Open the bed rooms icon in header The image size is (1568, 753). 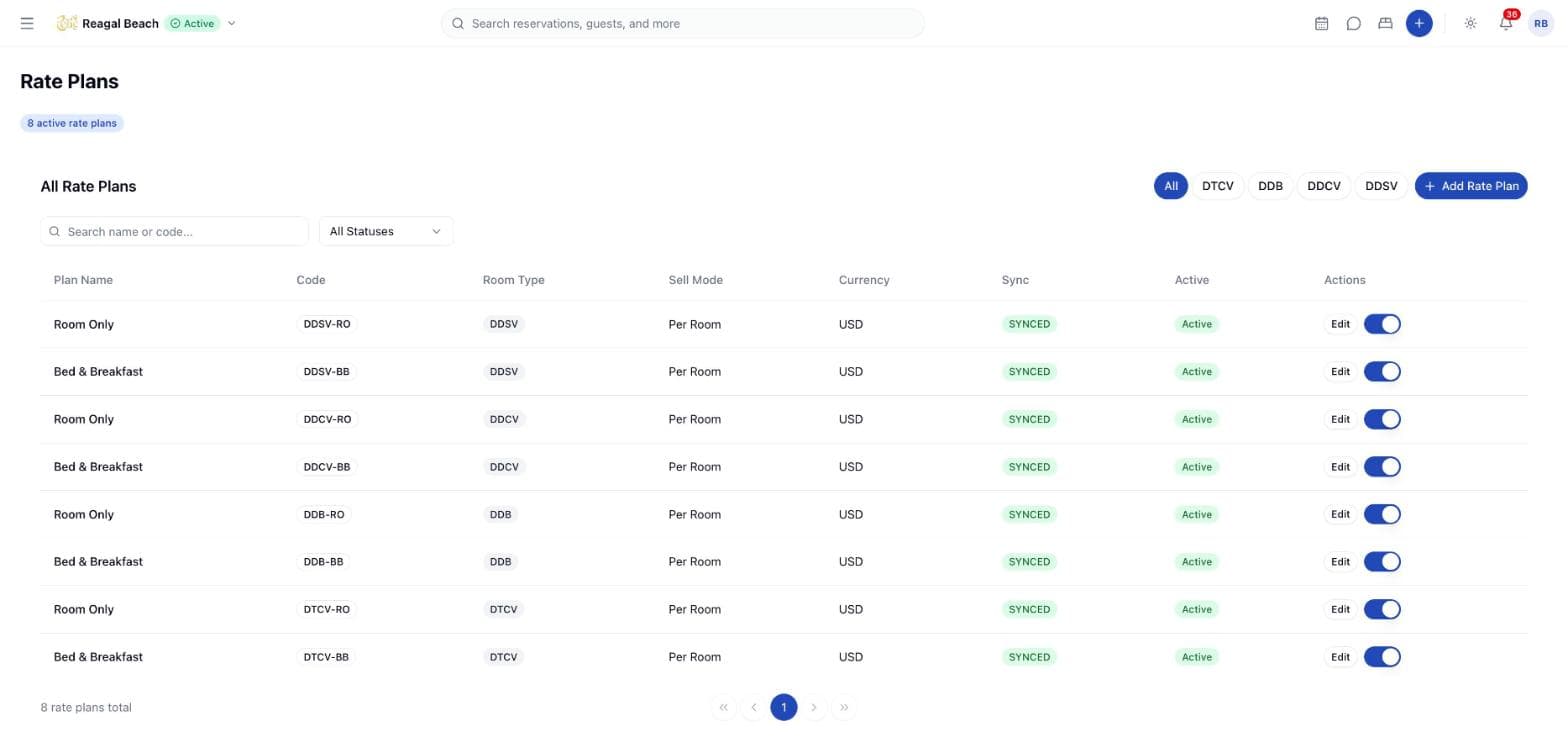tap(1385, 23)
